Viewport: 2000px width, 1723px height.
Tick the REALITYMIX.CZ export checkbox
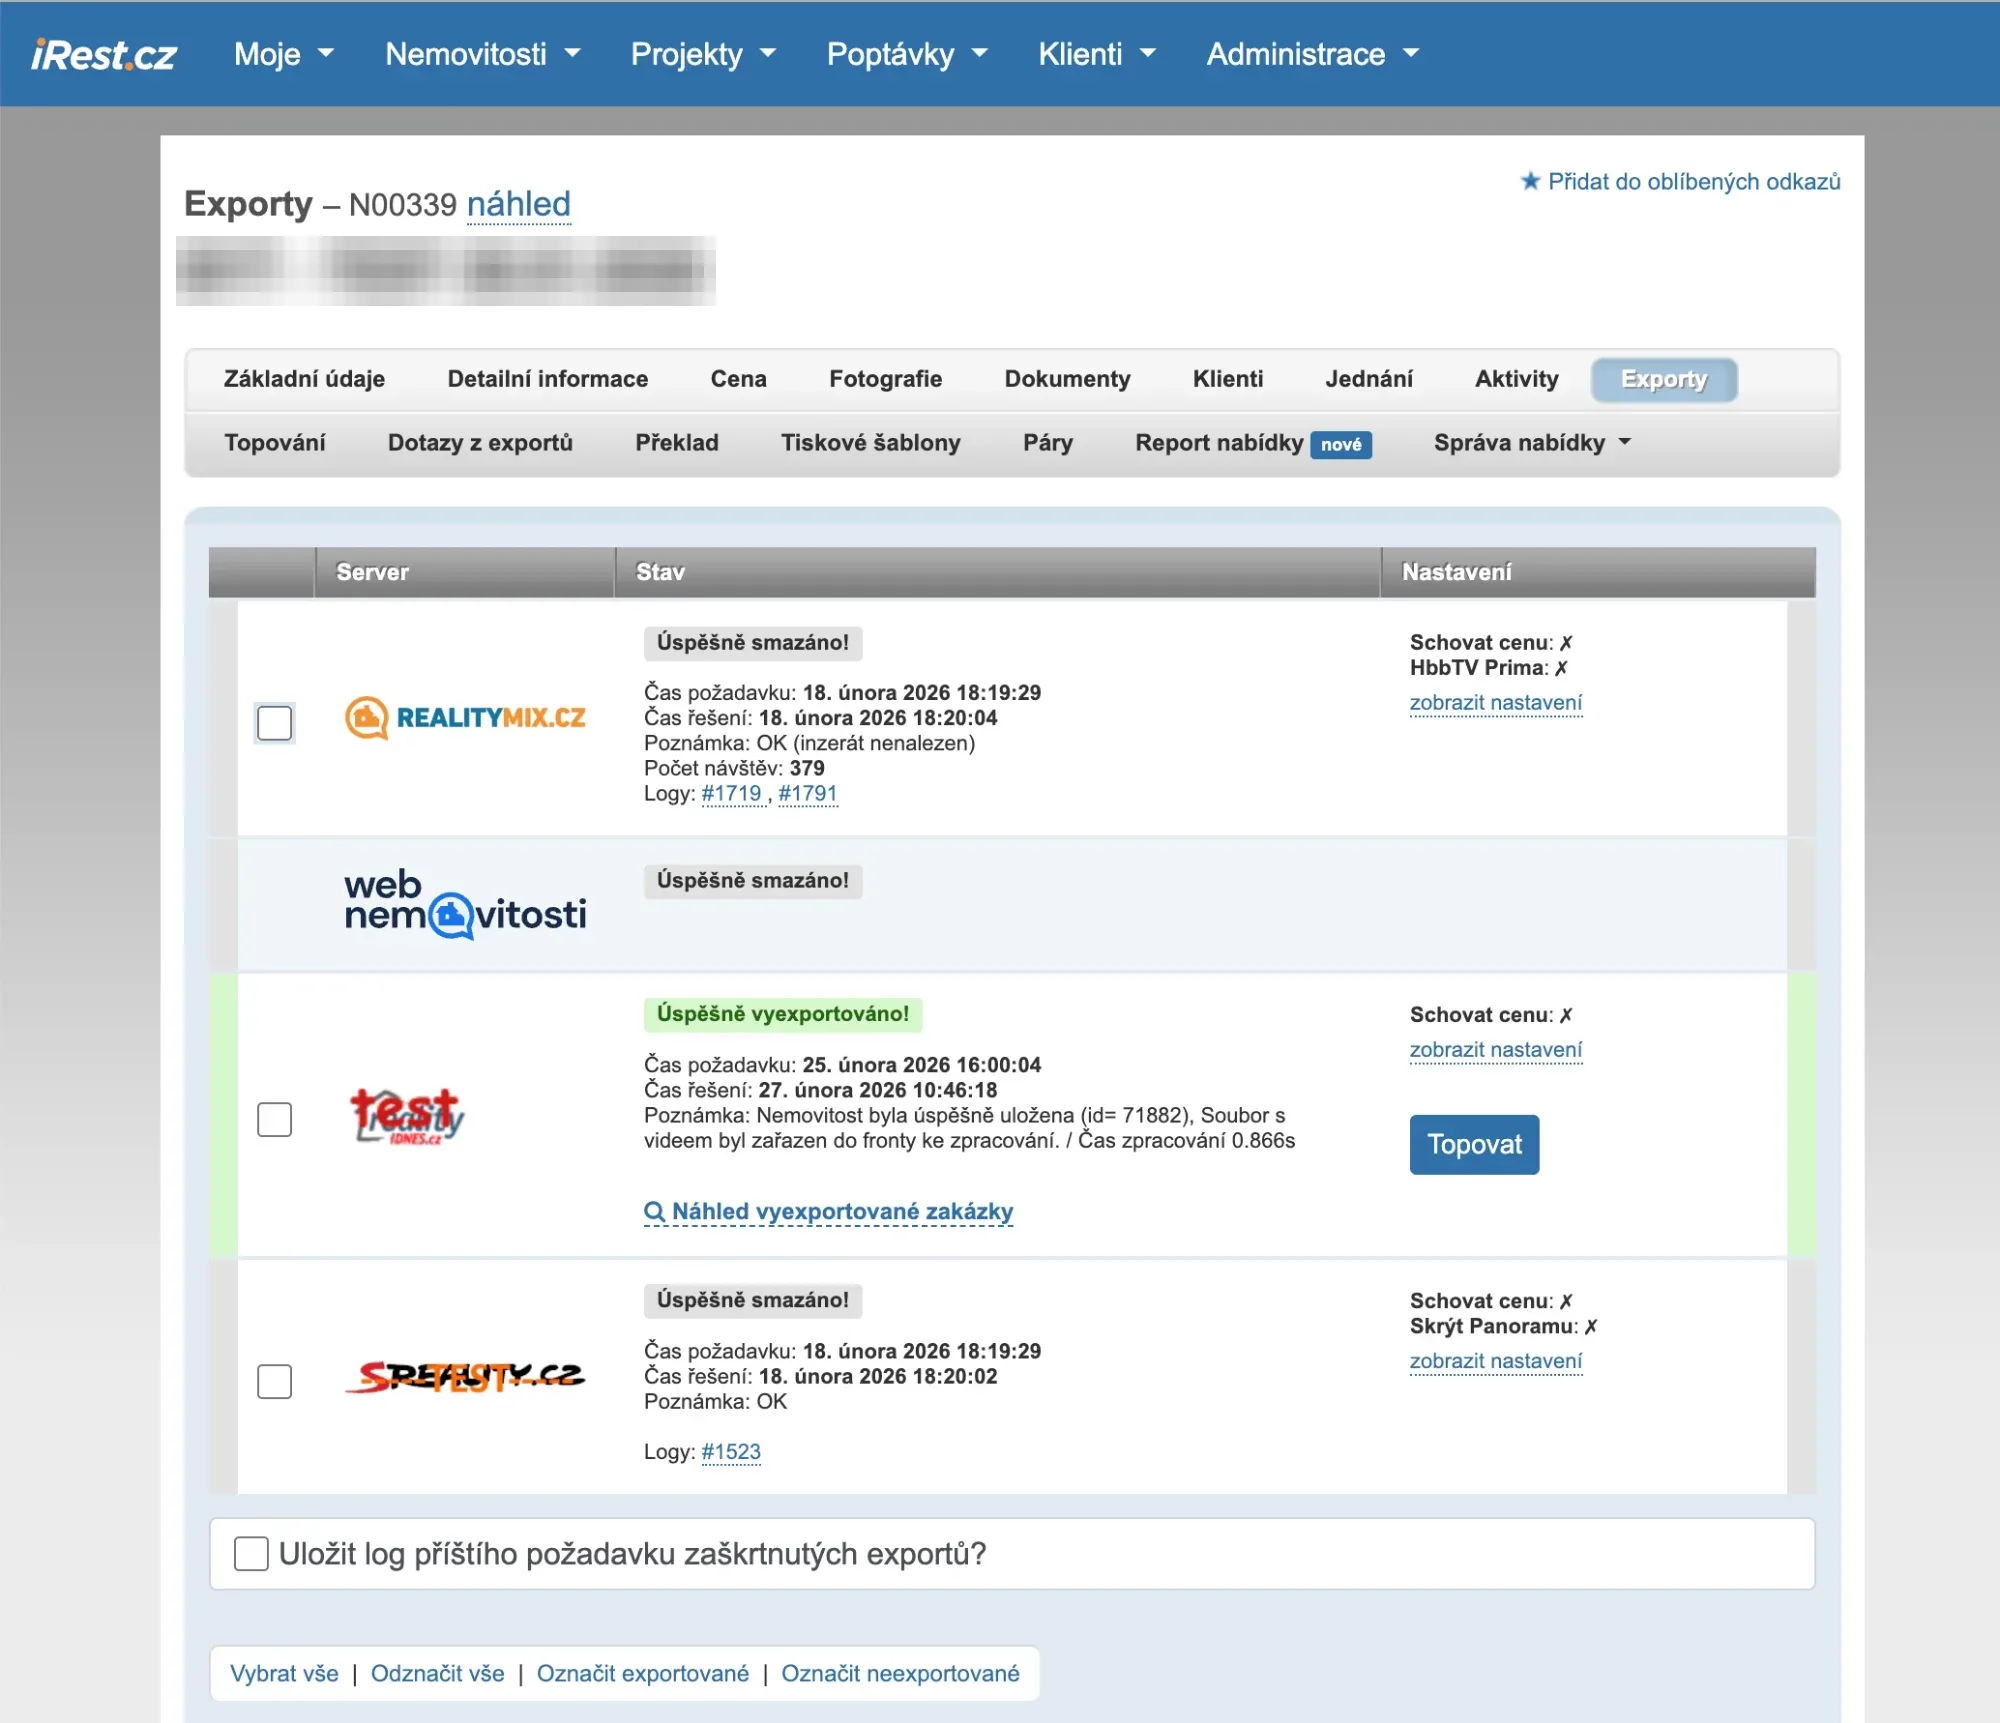pyautogui.click(x=274, y=722)
